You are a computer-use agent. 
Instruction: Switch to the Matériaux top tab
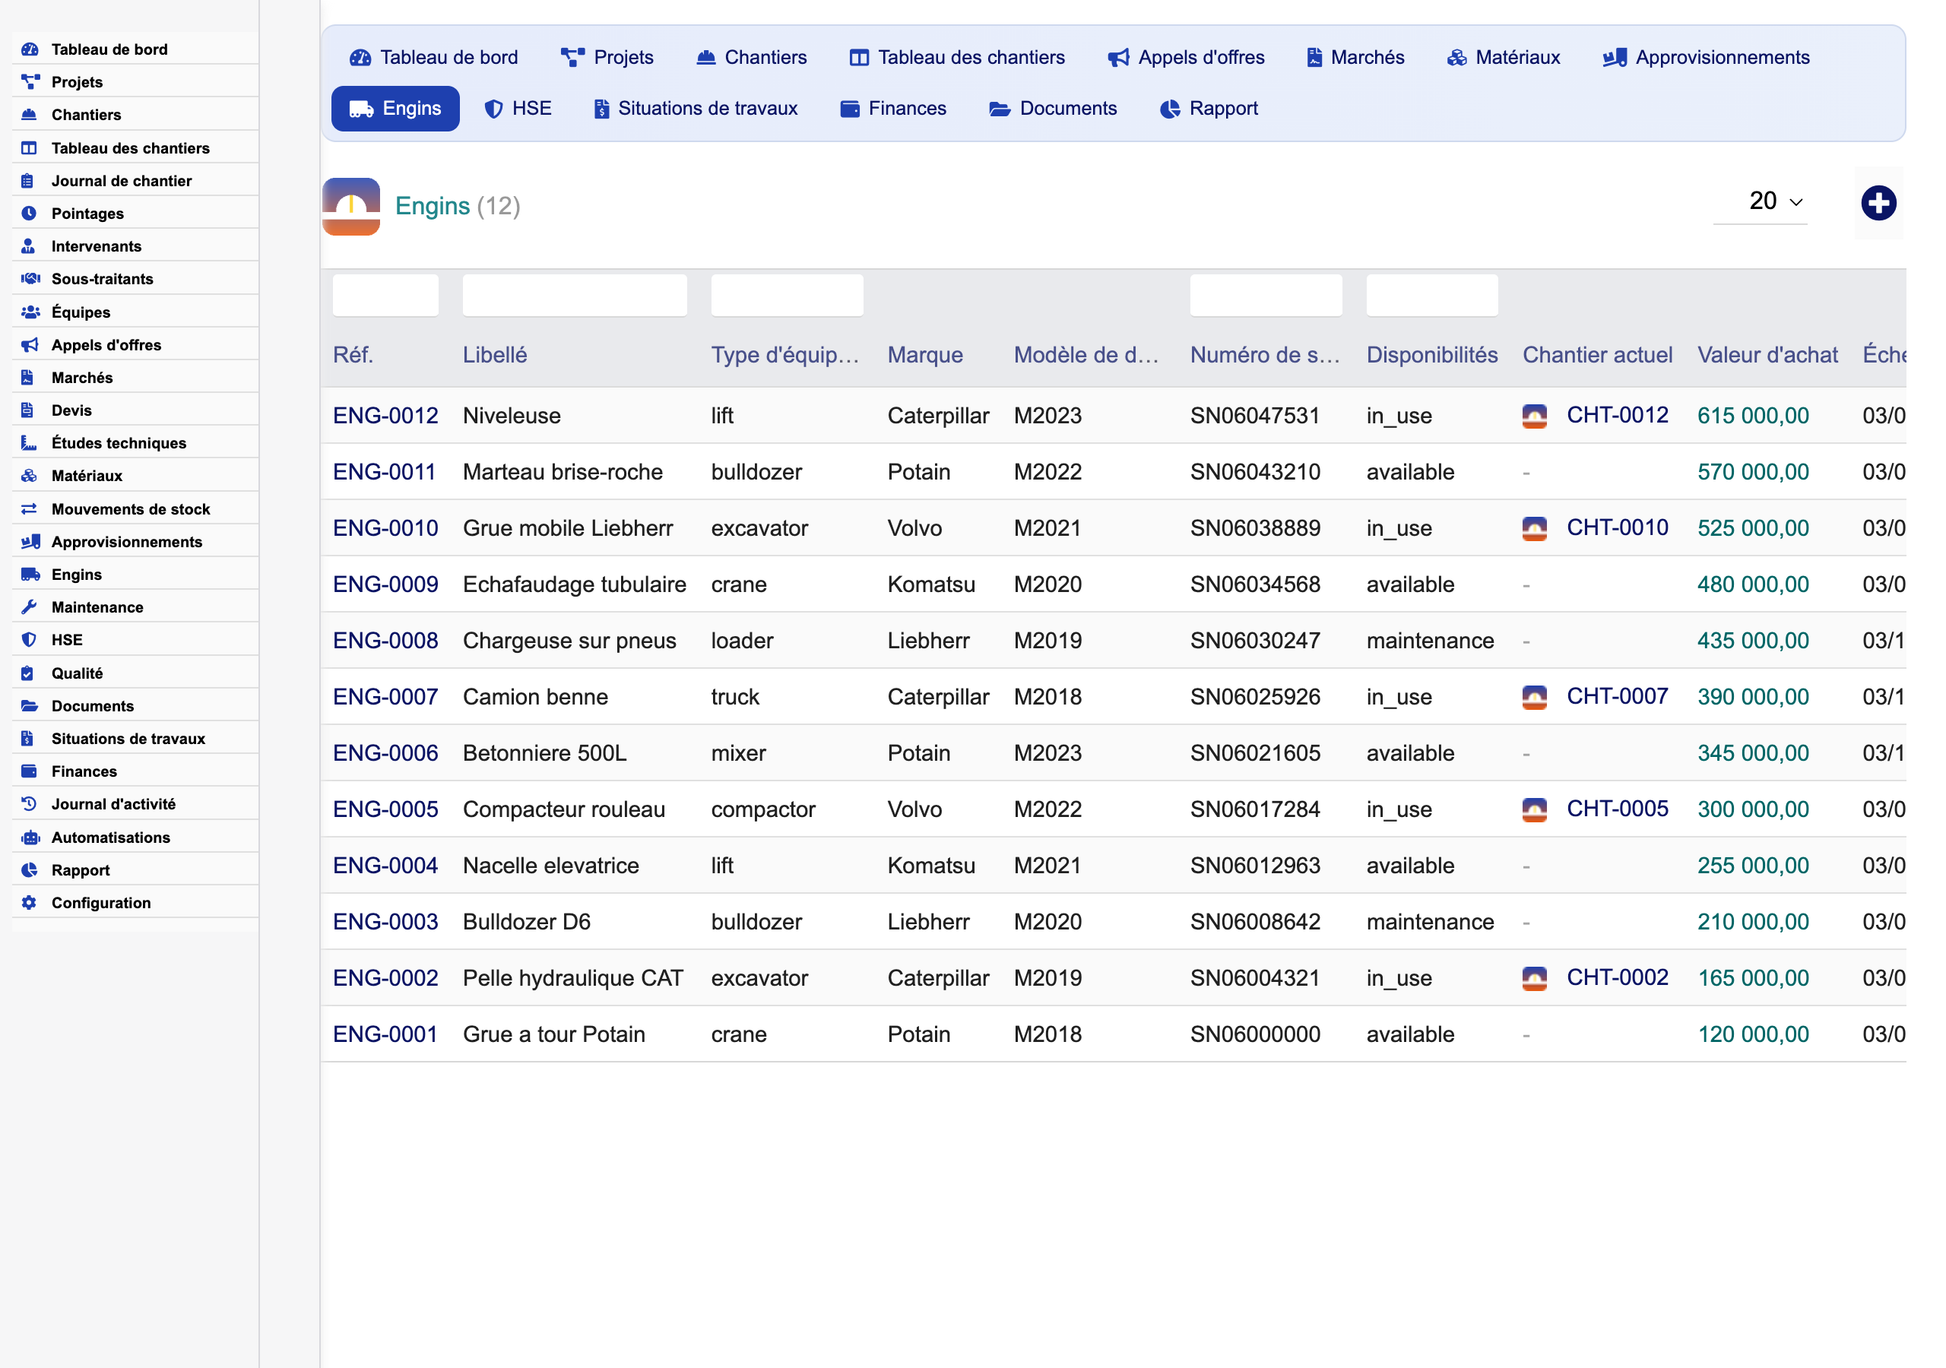[x=1503, y=57]
